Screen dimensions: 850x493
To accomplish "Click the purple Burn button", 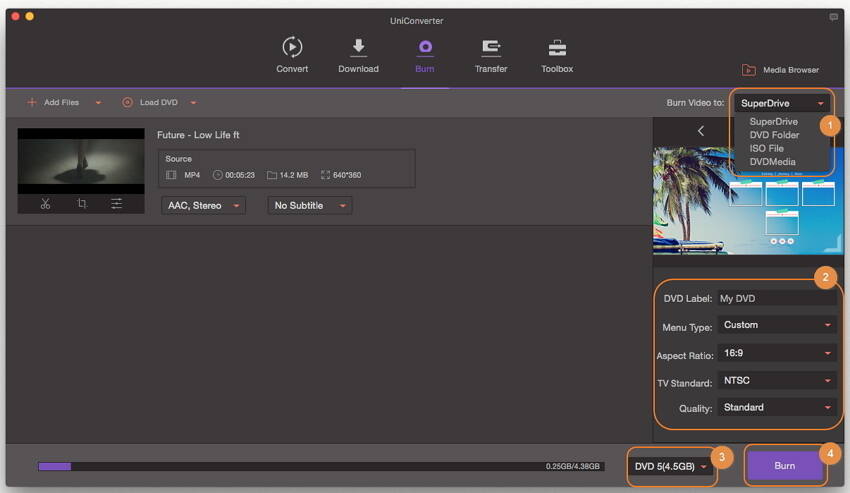I will tap(784, 466).
